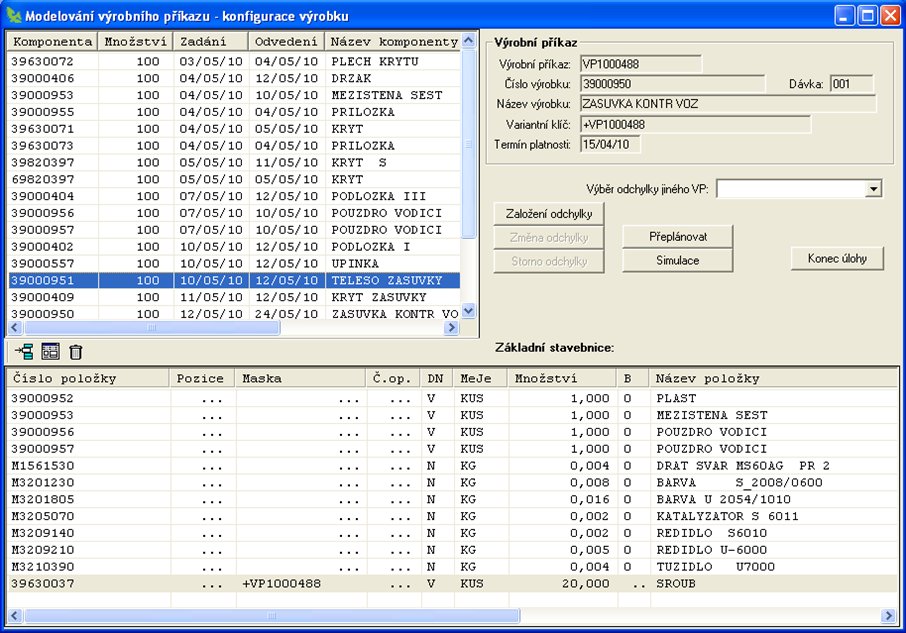Select component row 39000557 UPINKA
The image size is (906, 633).
pos(234,263)
